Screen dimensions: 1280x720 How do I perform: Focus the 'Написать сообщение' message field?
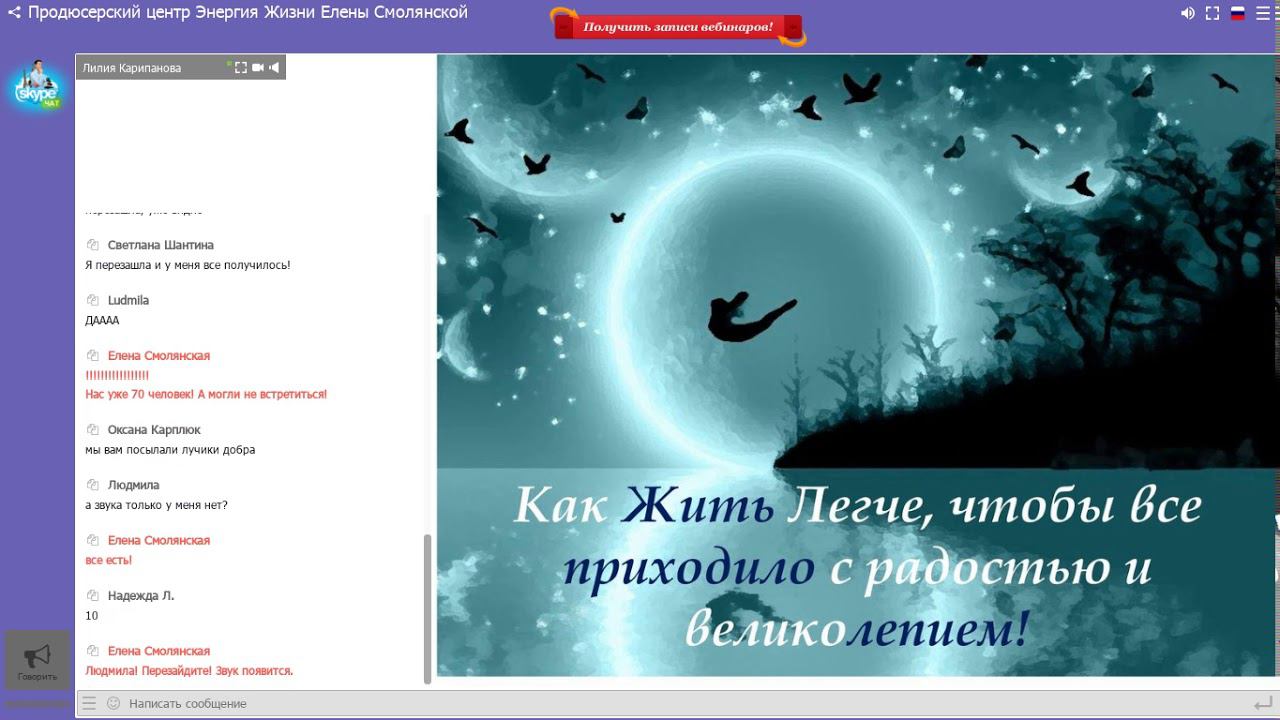[680, 703]
